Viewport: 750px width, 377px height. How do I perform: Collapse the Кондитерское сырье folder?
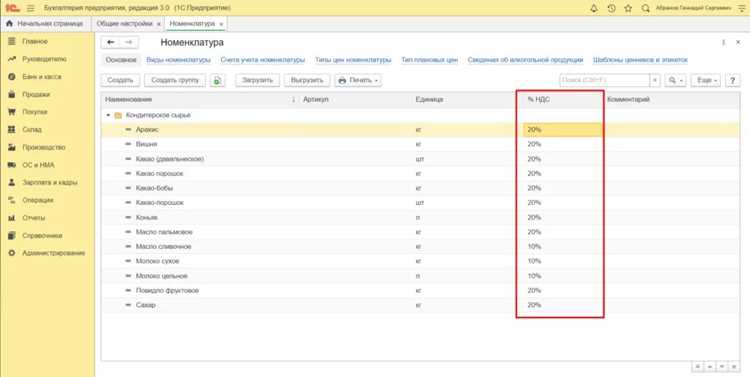pos(109,115)
